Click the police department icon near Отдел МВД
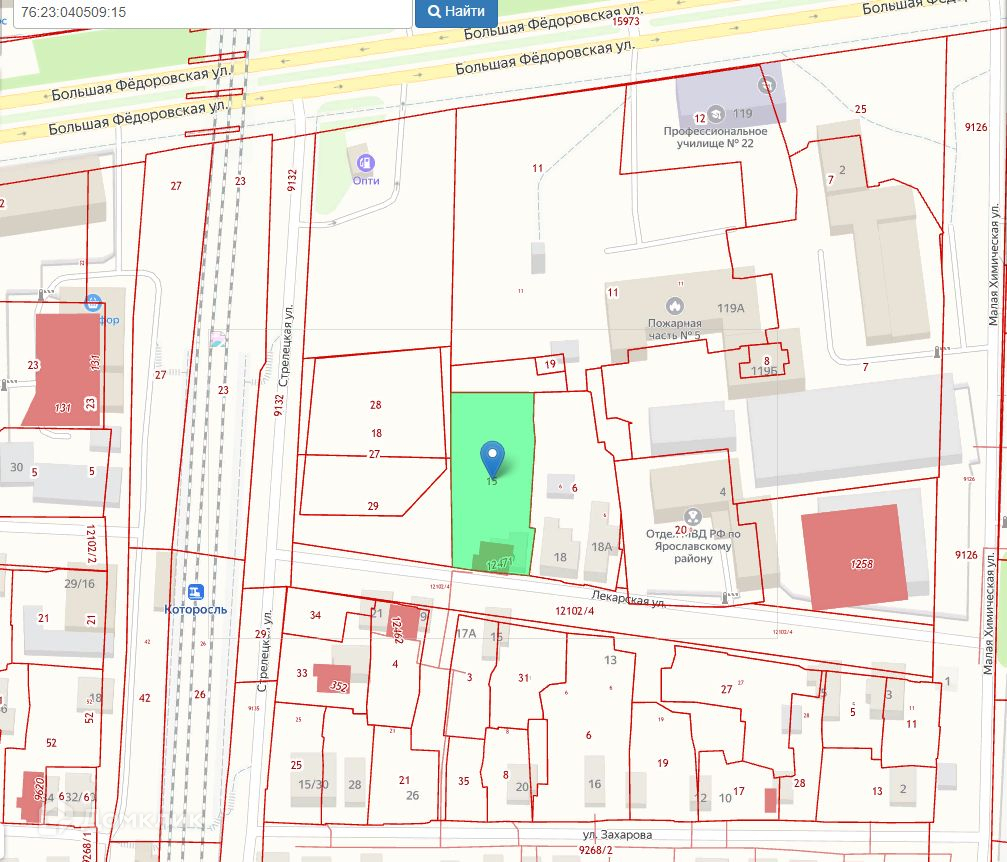The height and width of the screenshot is (862, 1007). [x=692, y=516]
